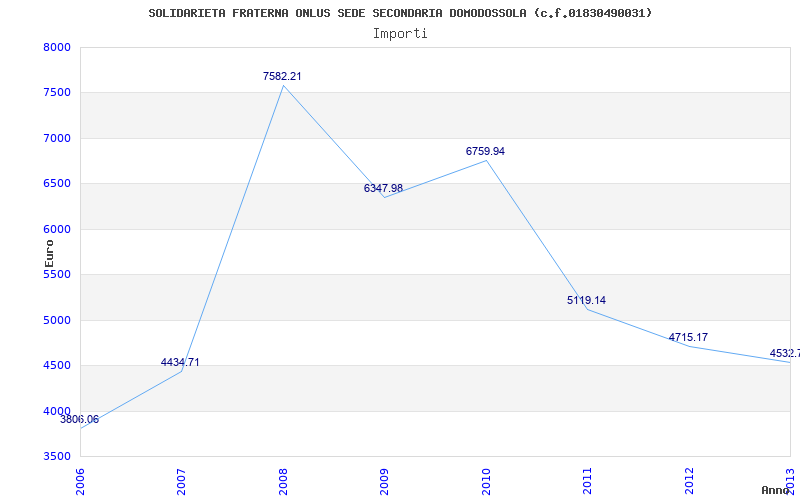The height and width of the screenshot is (500, 800).
Task: Click the Euro axis title
Action: click(49, 254)
